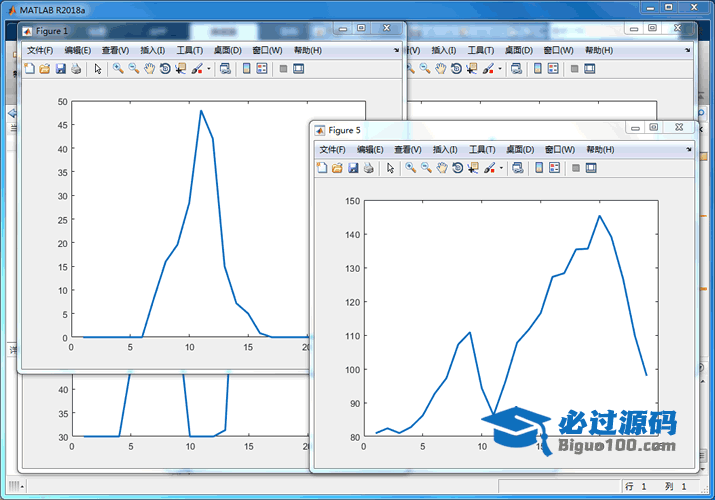
Task: Open the 工具(T) menu in Figure 5
Action: click(x=482, y=149)
